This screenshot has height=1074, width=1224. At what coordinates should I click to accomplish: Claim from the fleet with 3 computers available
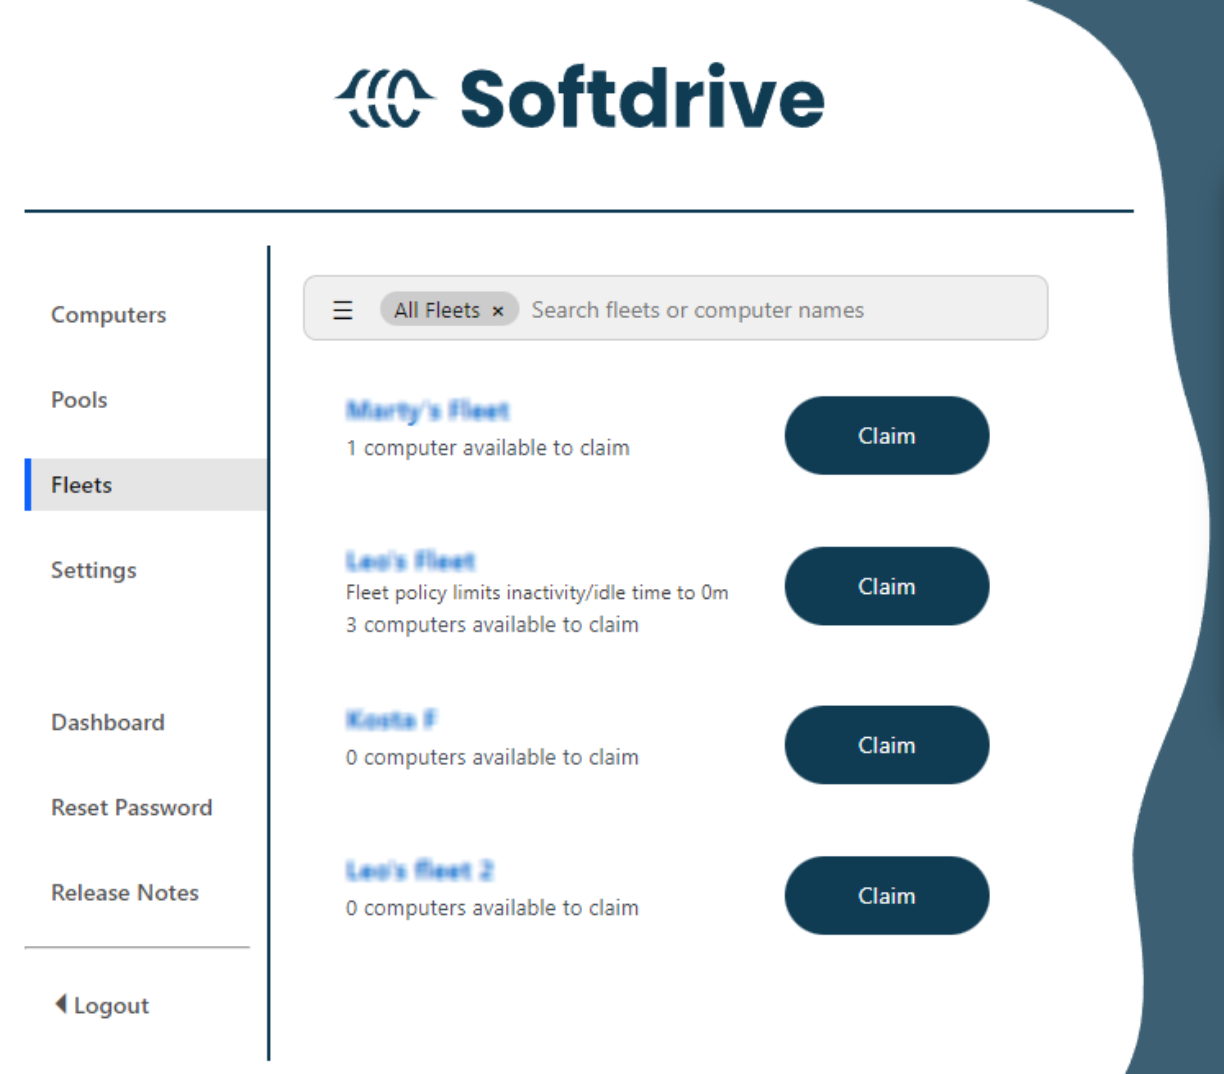click(x=887, y=586)
